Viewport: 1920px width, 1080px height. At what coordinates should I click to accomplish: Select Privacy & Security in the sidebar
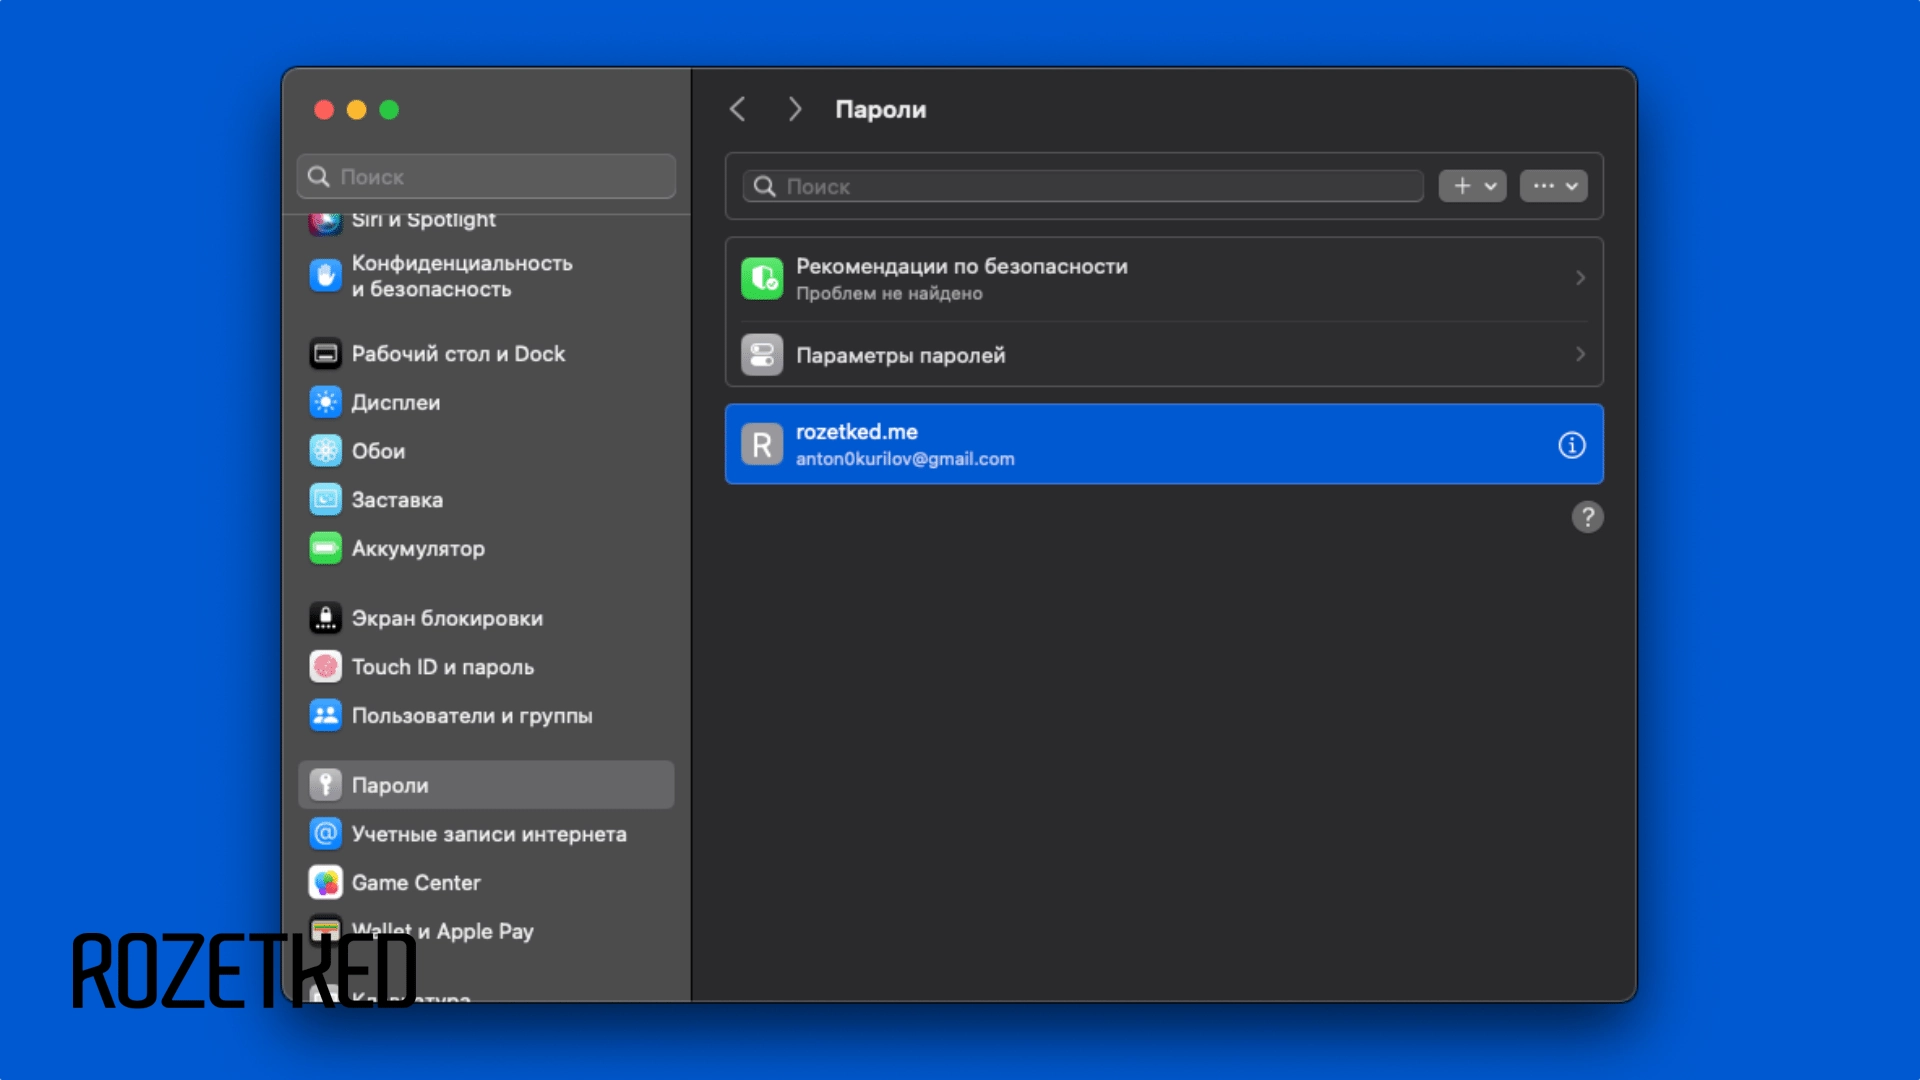coord(462,276)
